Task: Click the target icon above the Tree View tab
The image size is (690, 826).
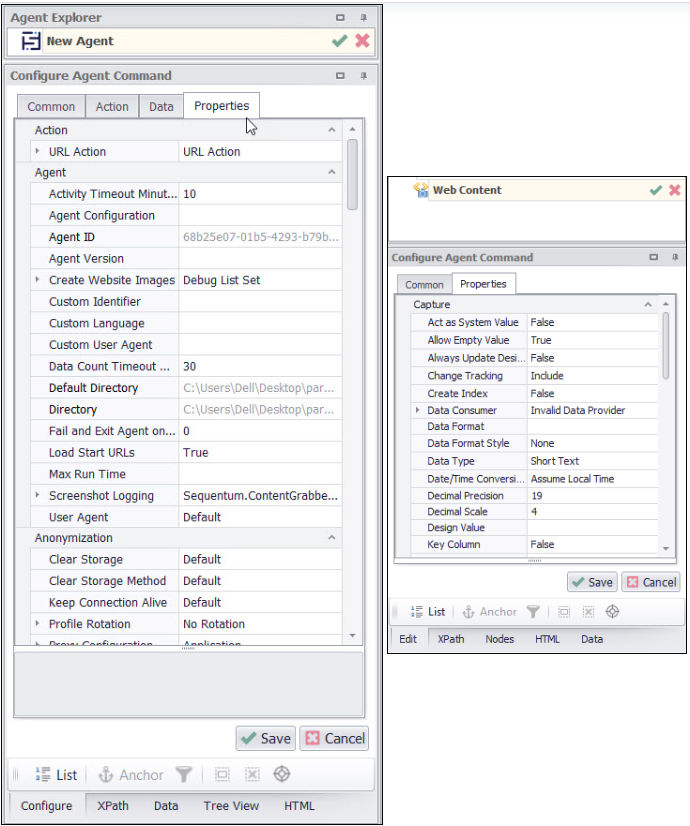Action: [x=282, y=774]
